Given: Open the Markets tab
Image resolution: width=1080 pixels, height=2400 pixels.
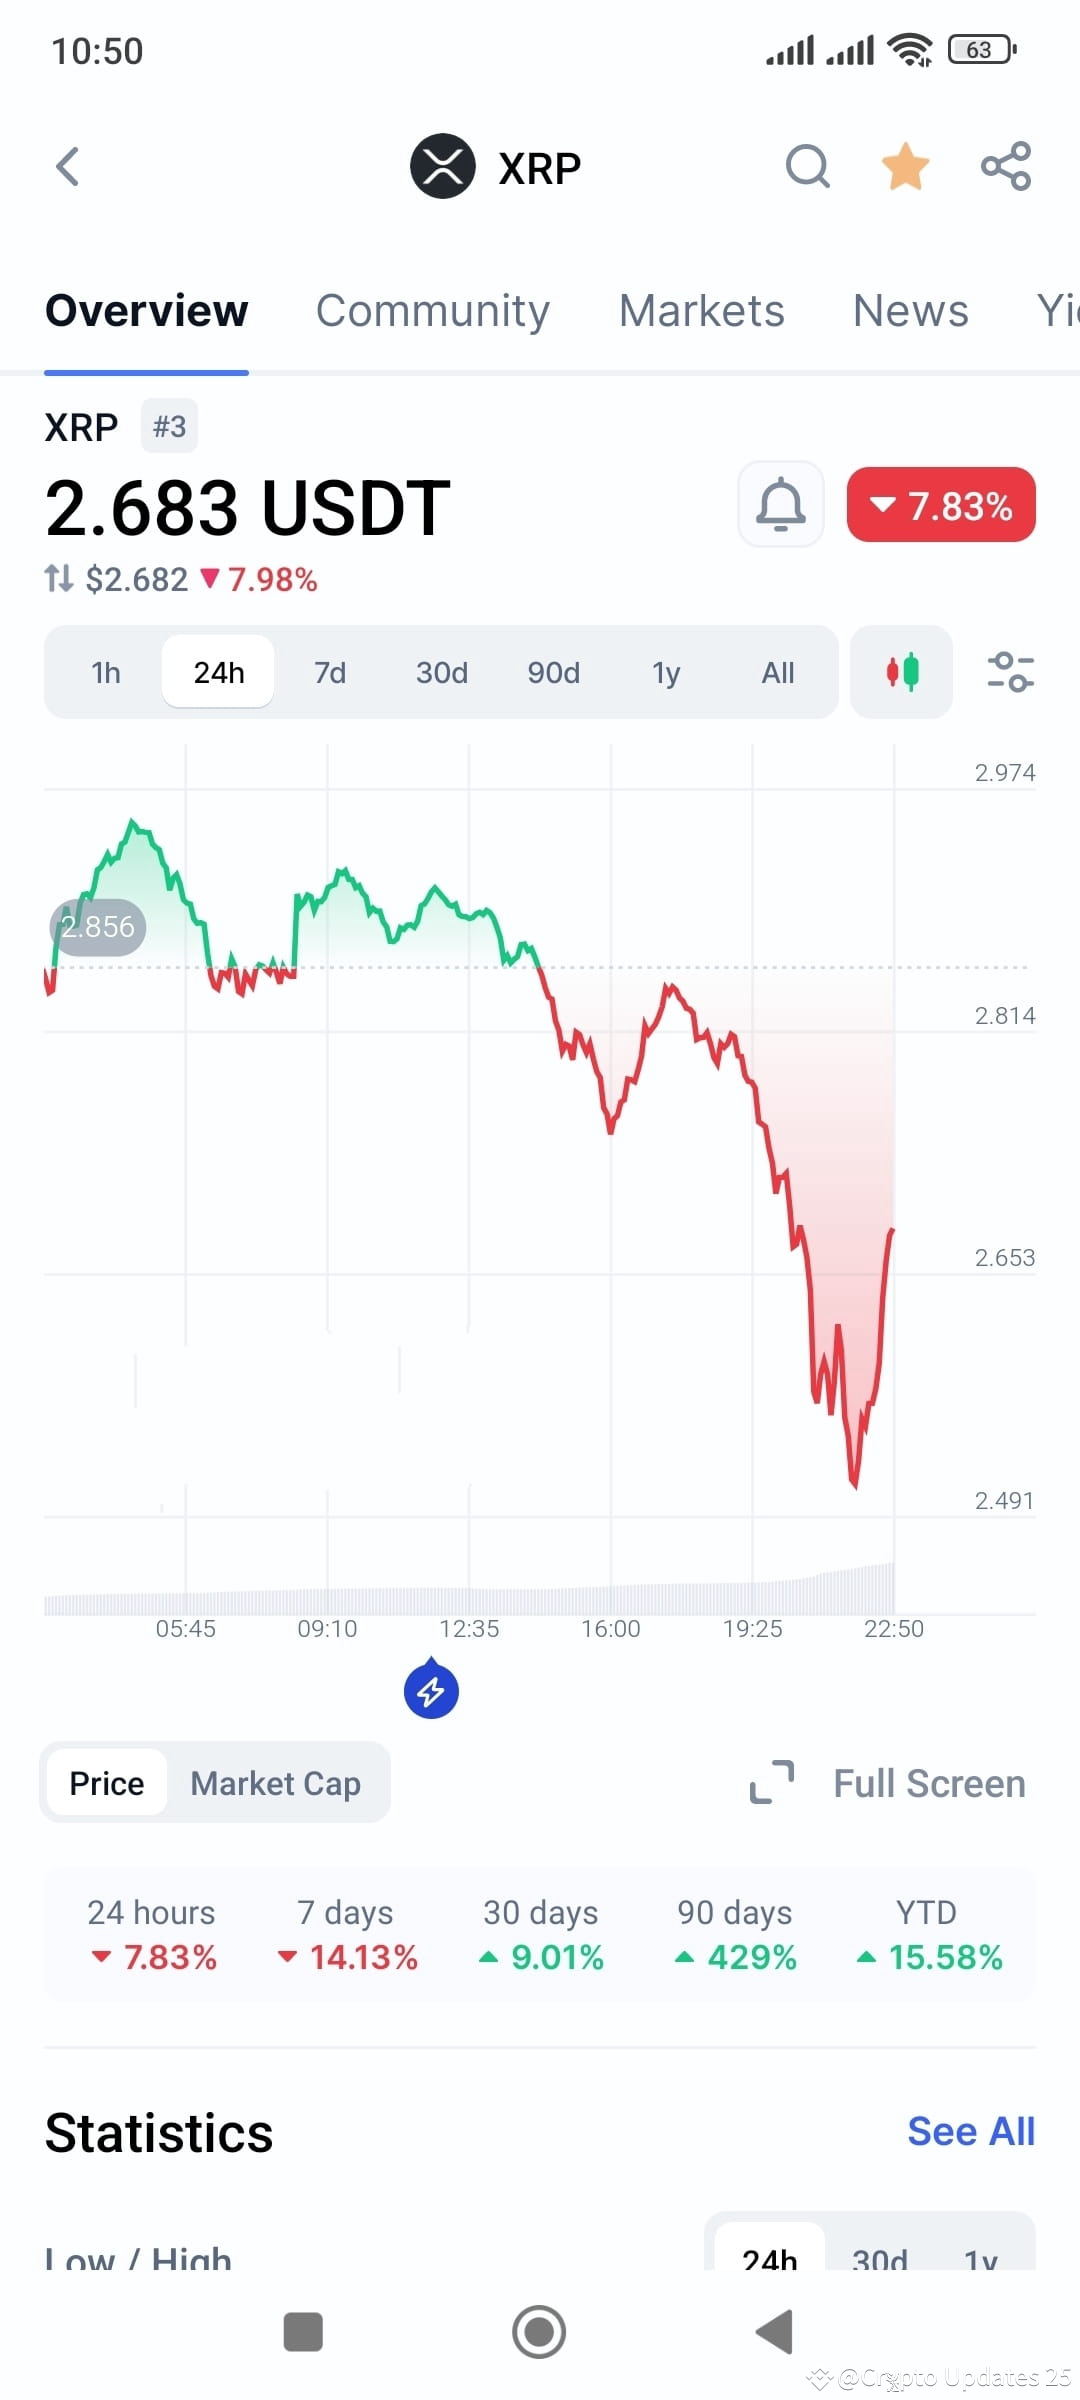Looking at the screenshot, I should [701, 310].
